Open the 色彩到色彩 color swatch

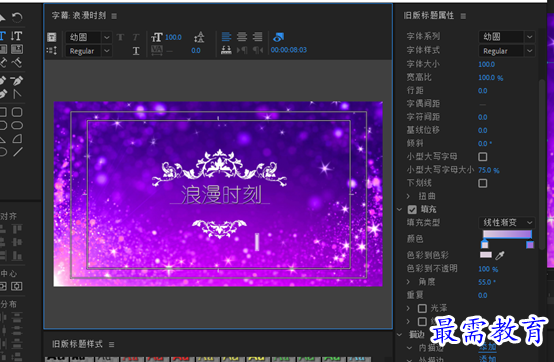point(486,255)
